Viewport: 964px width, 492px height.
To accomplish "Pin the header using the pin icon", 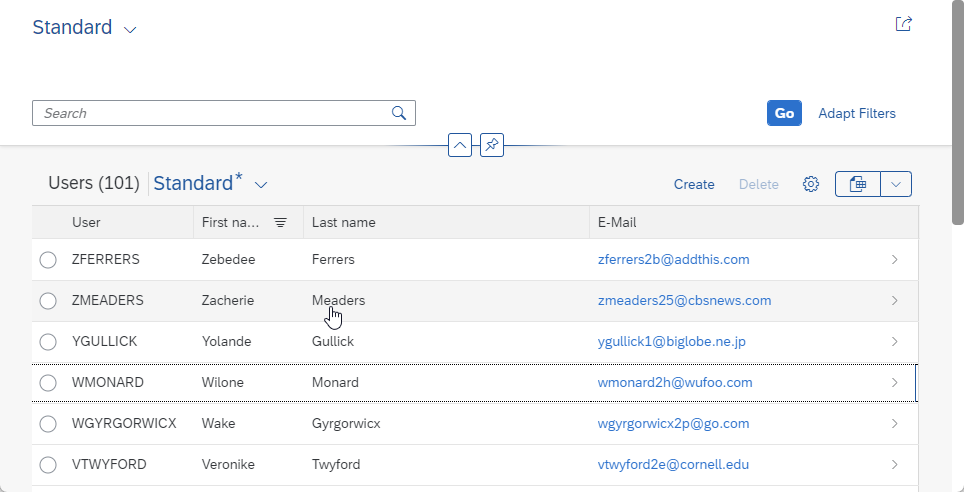I will click(492, 145).
